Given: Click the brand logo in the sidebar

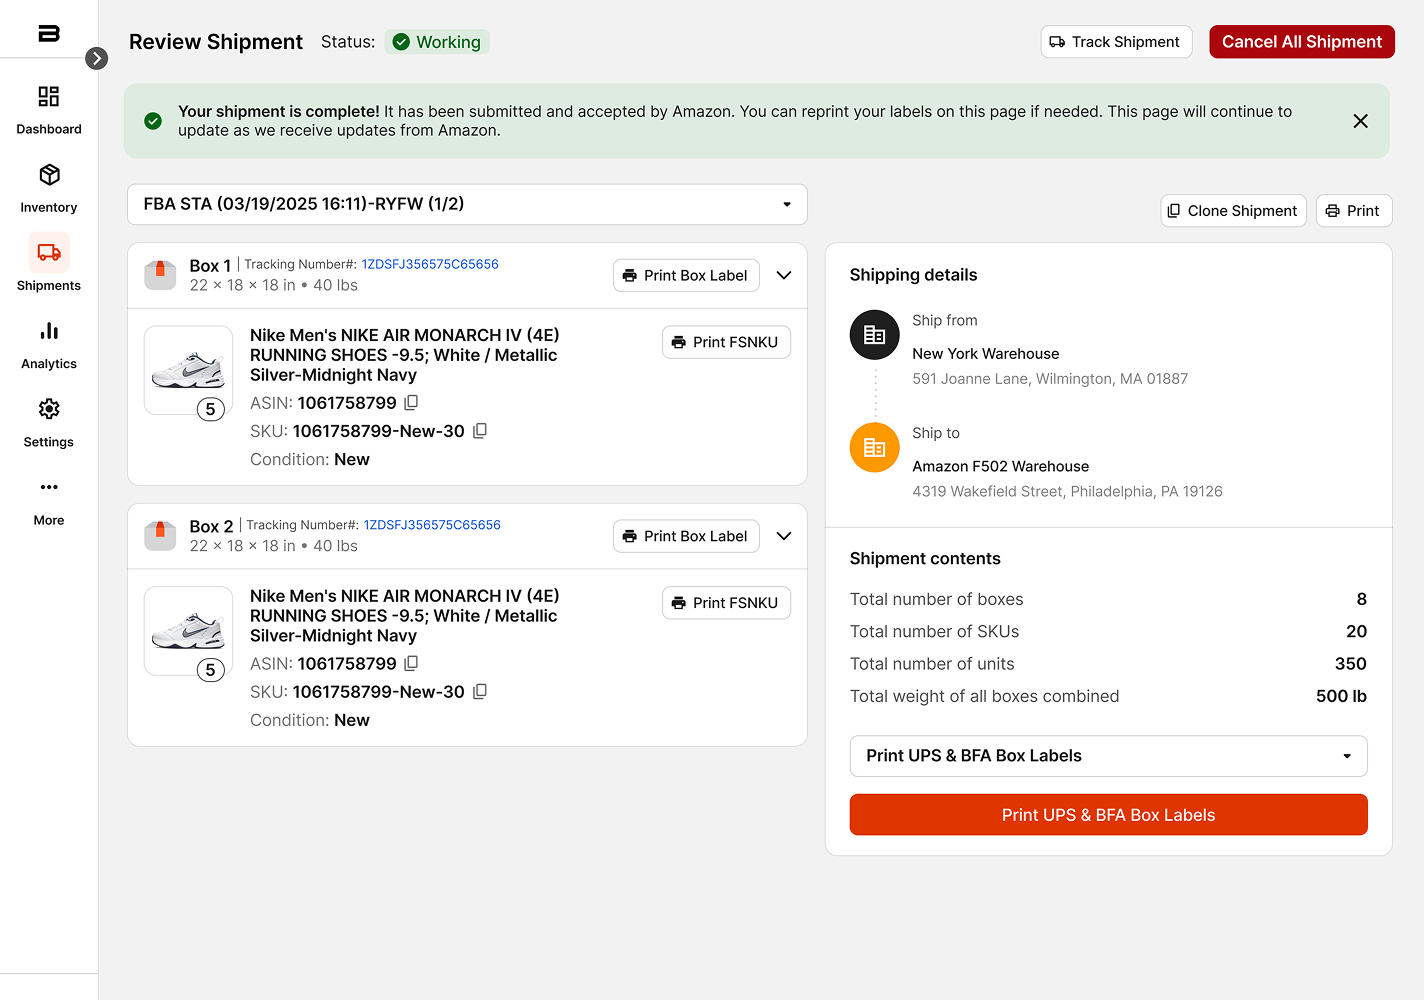Looking at the screenshot, I should pos(49,33).
